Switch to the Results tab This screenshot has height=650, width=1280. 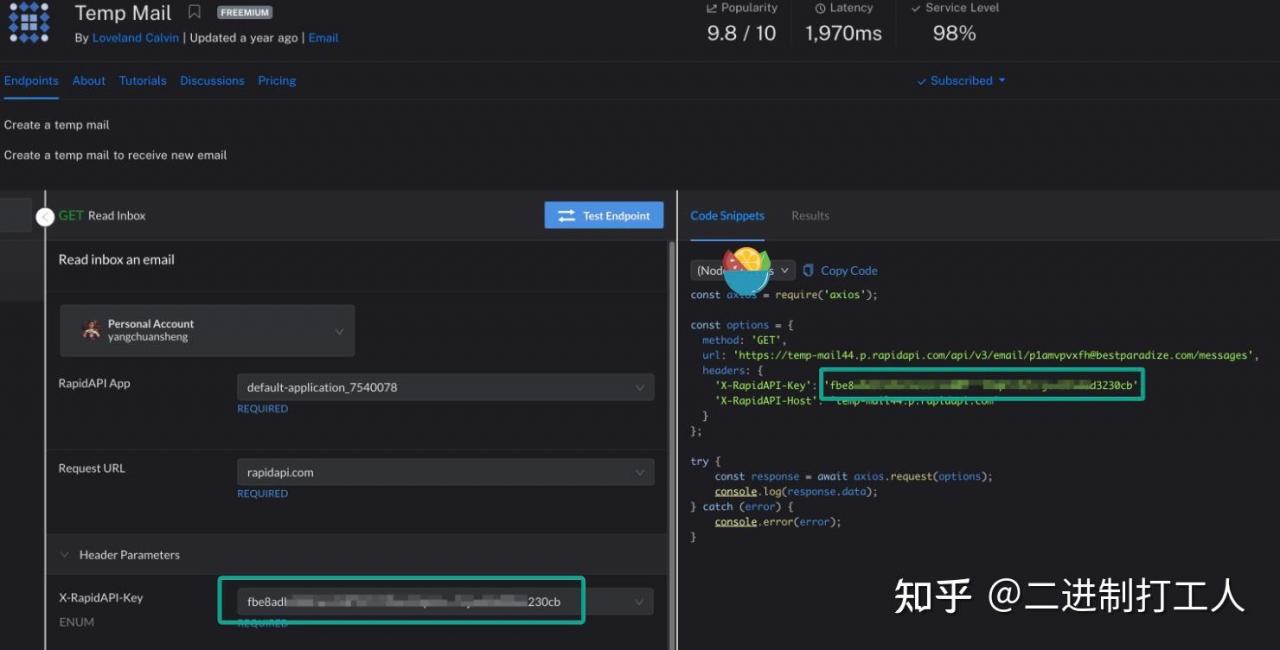[810, 216]
